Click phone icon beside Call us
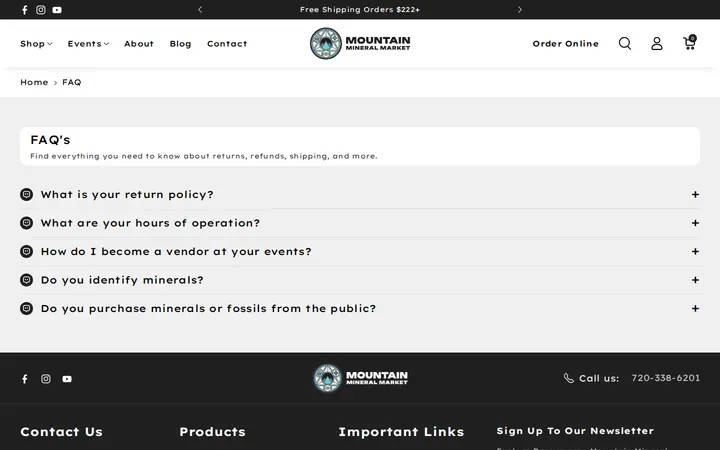720x450 pixels. tap(568, 378)
